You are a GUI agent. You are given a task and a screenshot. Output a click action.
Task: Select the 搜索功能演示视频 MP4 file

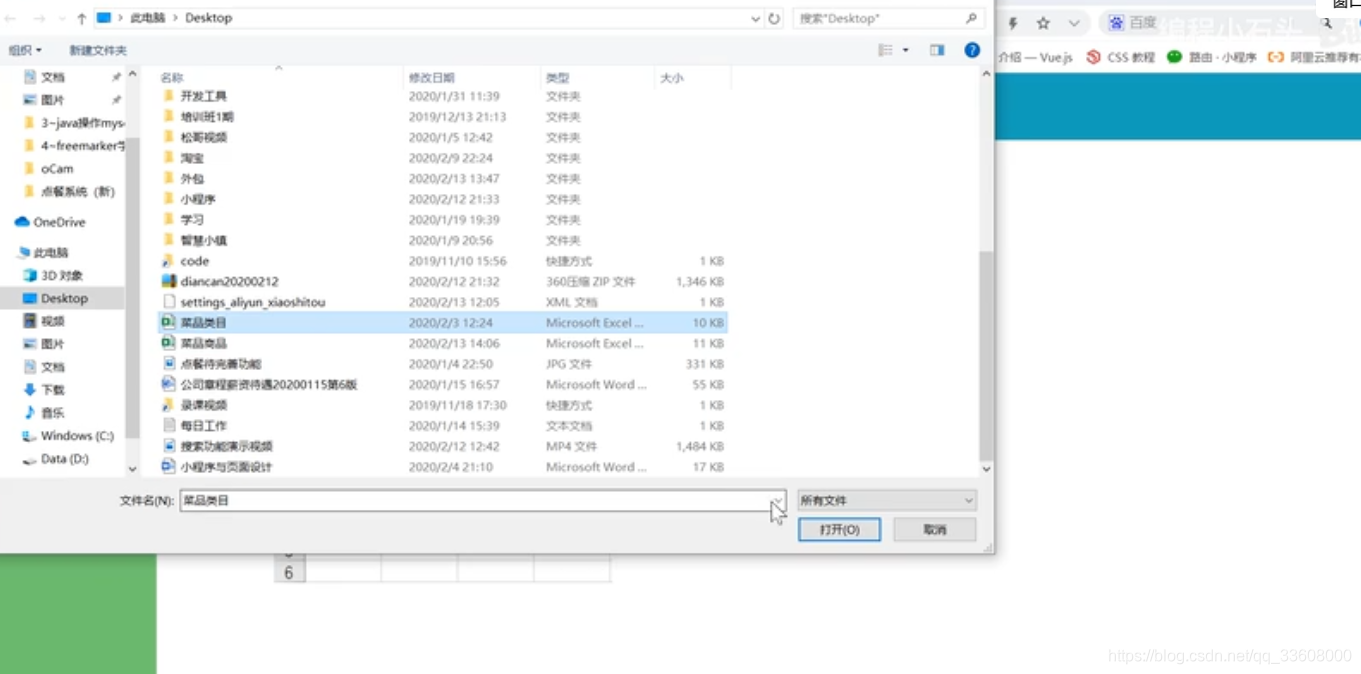[x=227, y=446]
